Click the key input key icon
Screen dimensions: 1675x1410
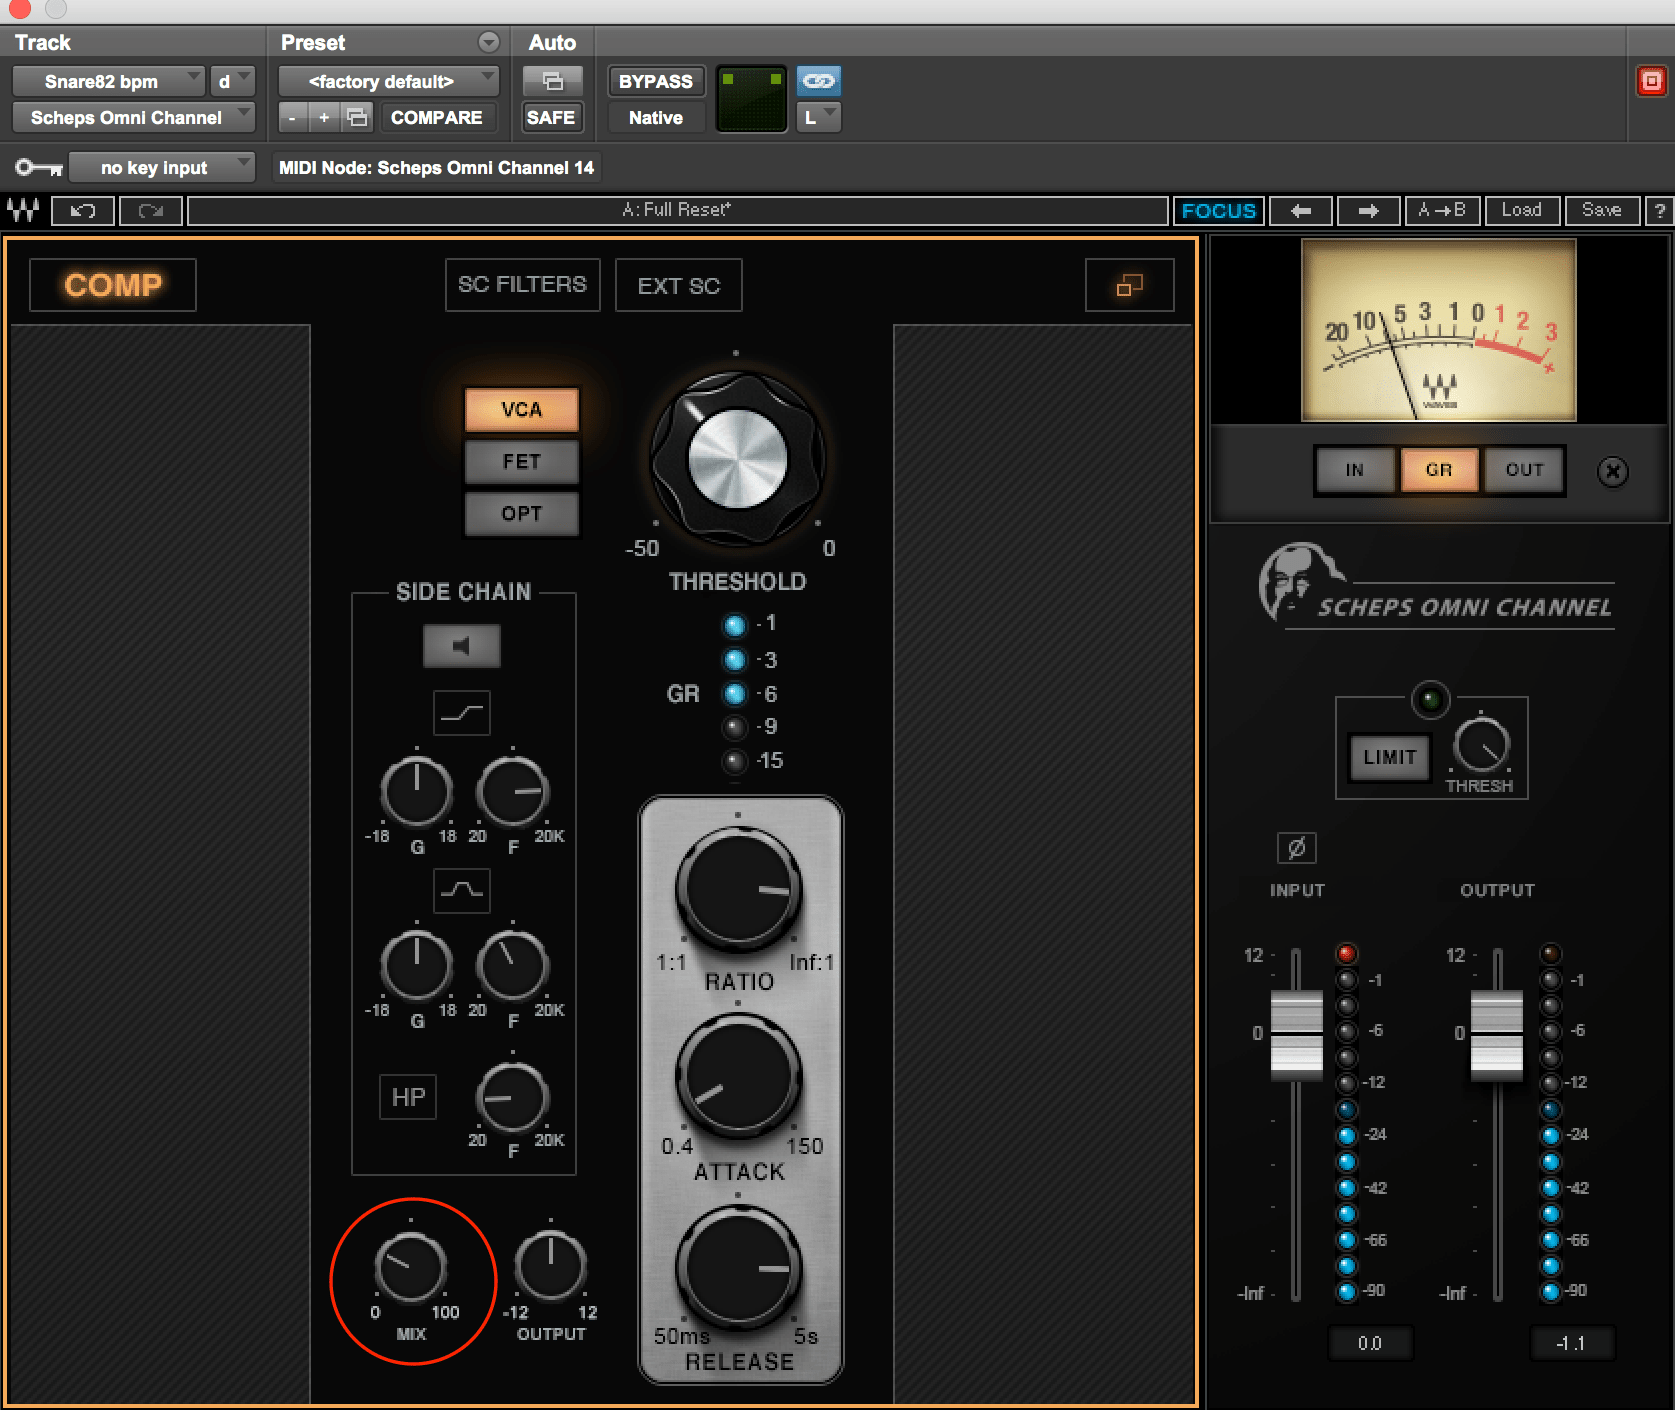pyautogui.click(x=39, y=167)
